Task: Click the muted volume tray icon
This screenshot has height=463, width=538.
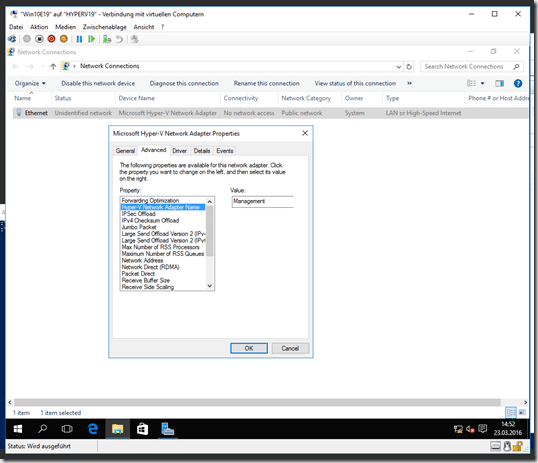Action: click(470, 429)
